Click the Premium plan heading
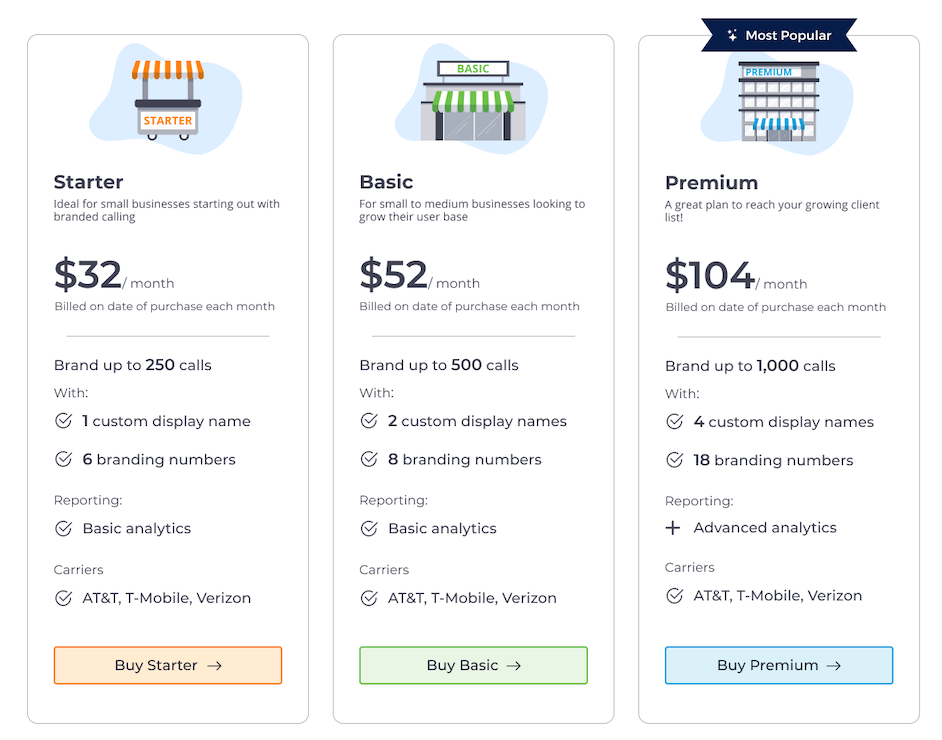Screen dimensions: 942x740 (x=711, y=183)
